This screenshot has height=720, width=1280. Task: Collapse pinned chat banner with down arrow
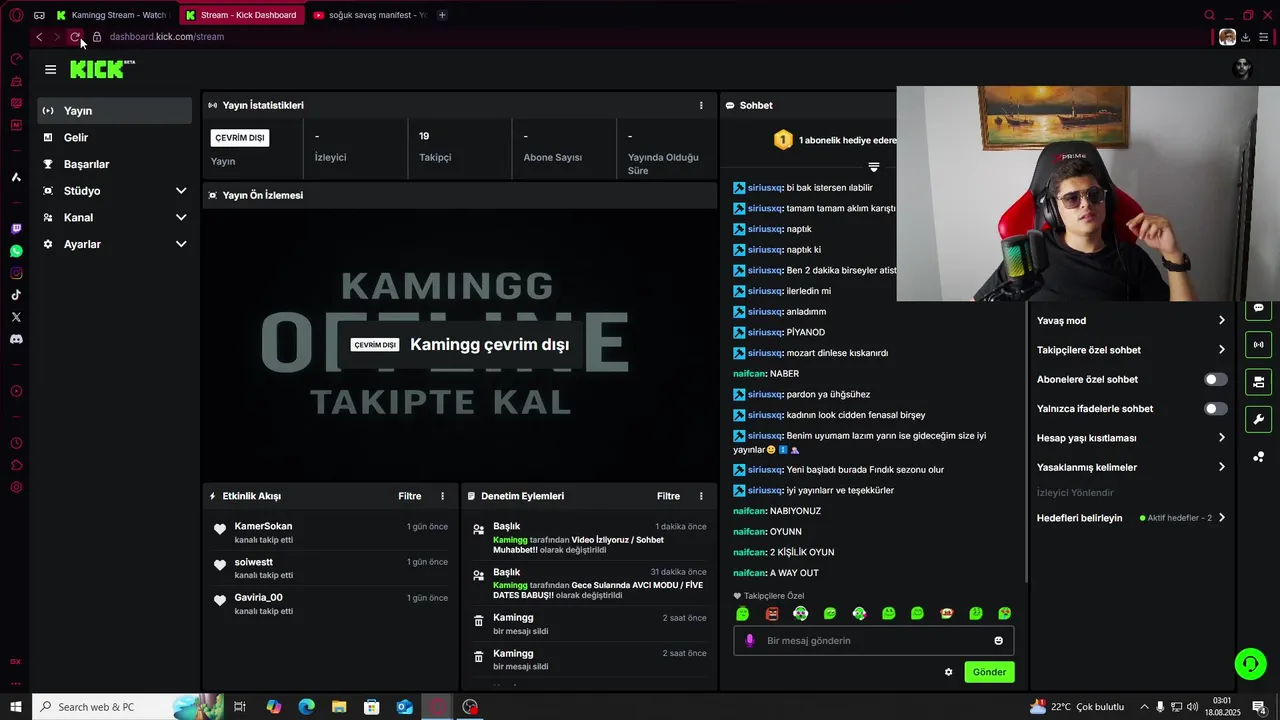pyautogui.click(x=873, y=167)
